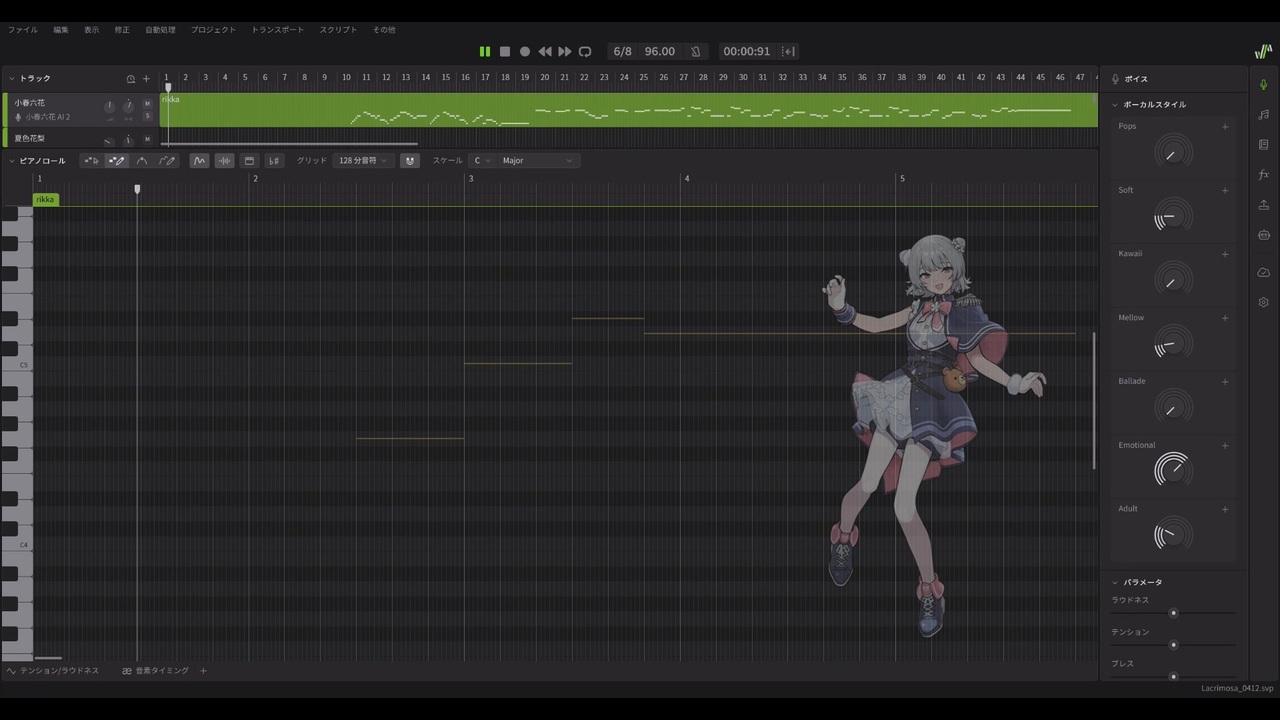The height and width of the screenshot is (720, 1280).
Task: Select the pitch curve tool
Action: tap(142, 161)
